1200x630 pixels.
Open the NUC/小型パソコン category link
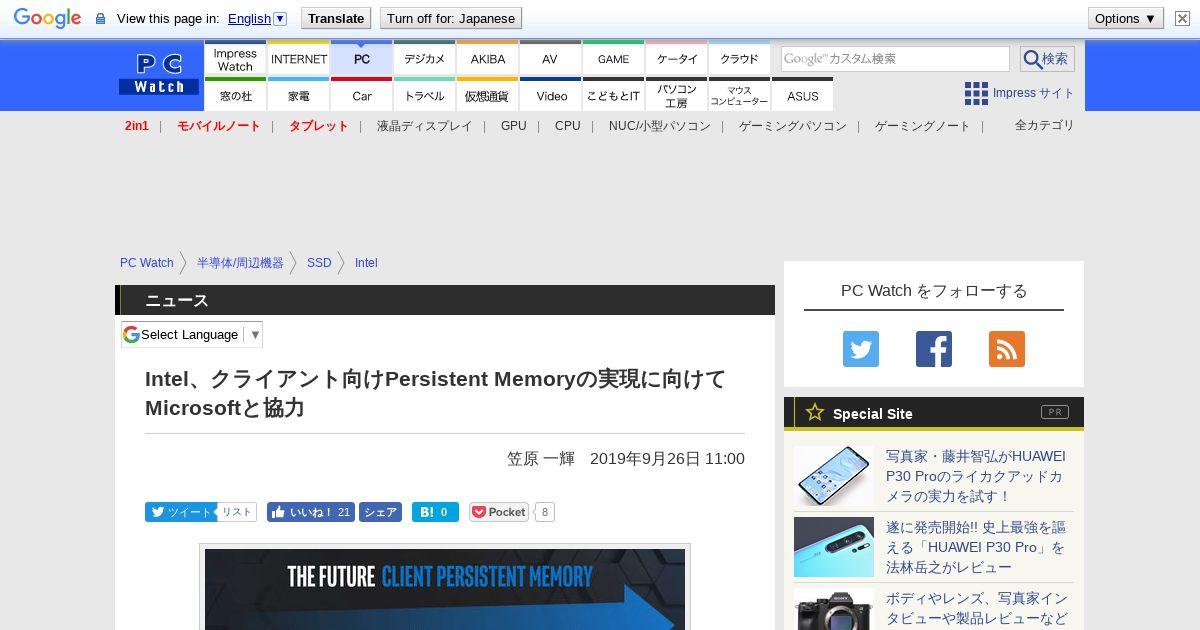point(660,126)
